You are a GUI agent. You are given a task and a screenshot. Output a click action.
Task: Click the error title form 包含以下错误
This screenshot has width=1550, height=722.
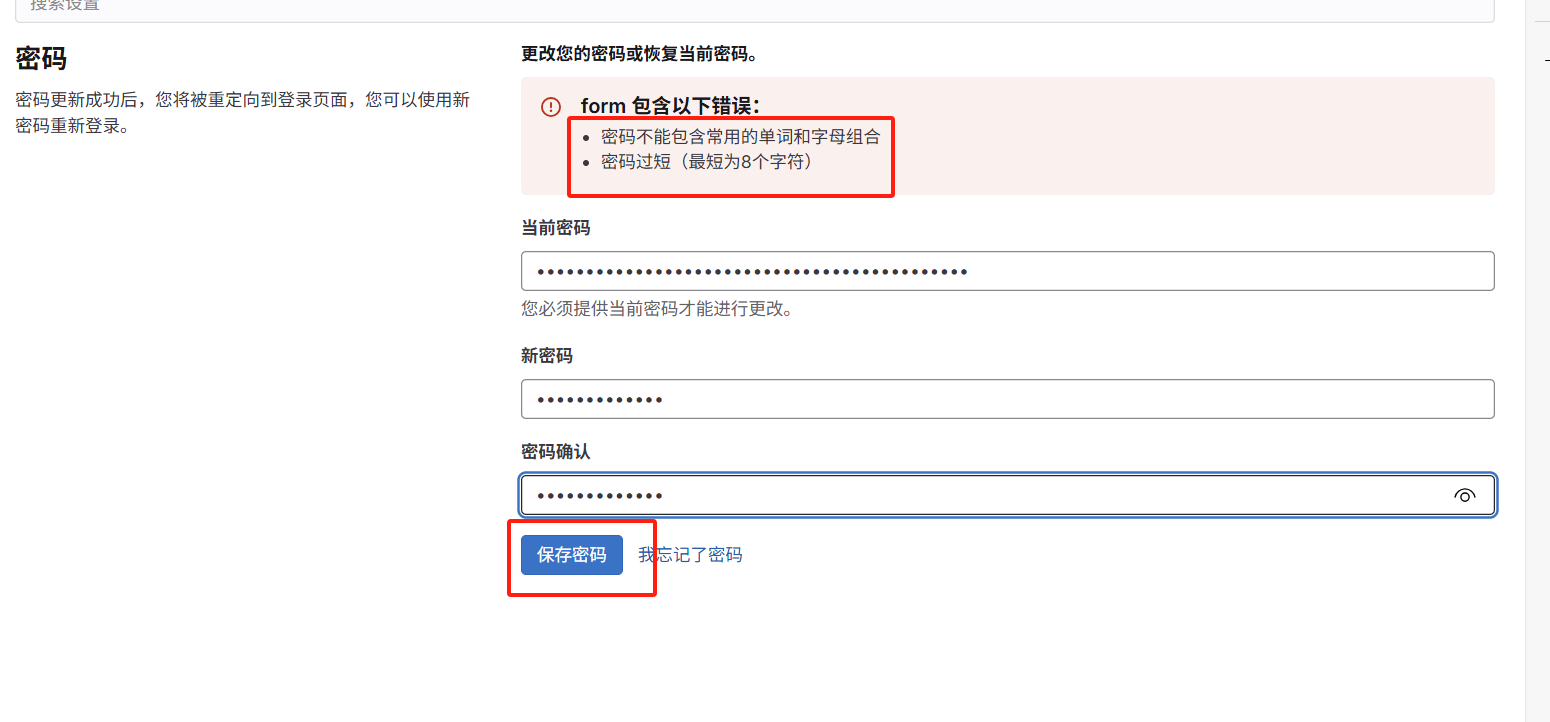click(x=671, y=106)
